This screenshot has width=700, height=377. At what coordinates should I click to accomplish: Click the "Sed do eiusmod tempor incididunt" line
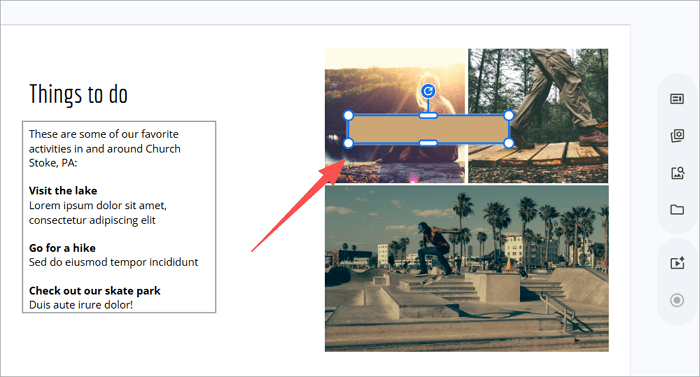[113, 262]
